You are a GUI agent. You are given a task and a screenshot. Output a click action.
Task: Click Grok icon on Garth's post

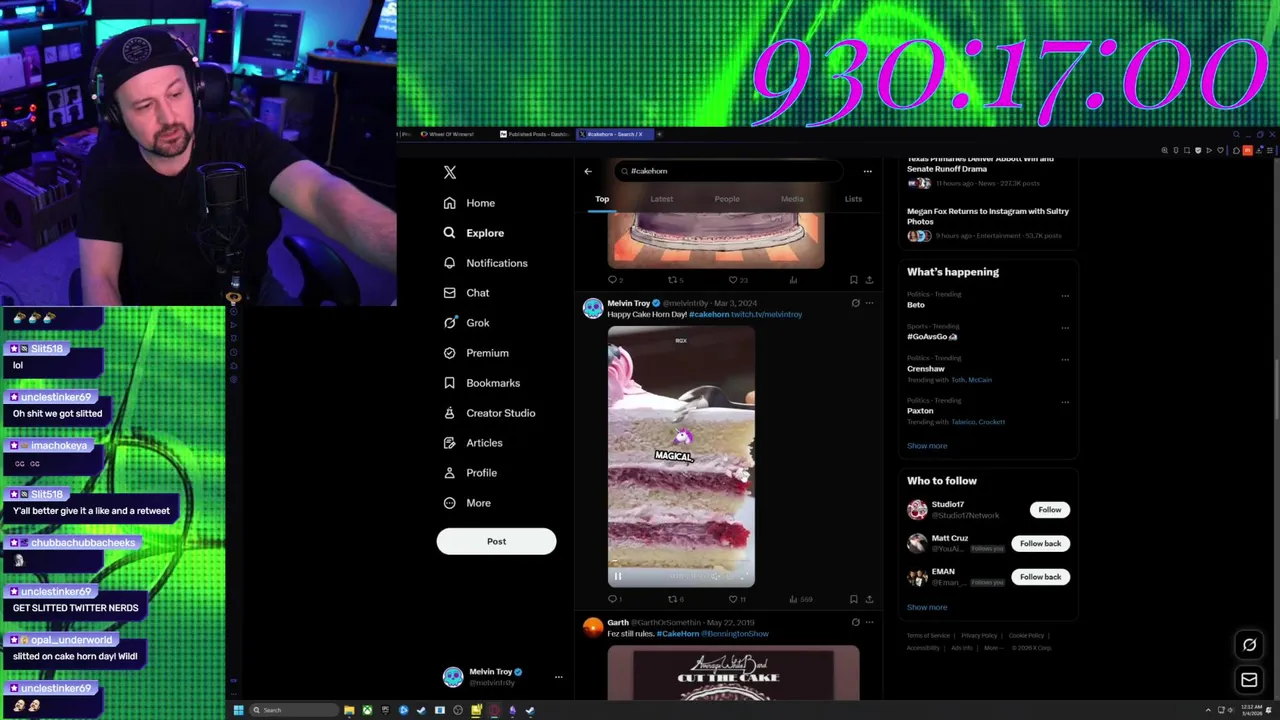pos(855,622)
